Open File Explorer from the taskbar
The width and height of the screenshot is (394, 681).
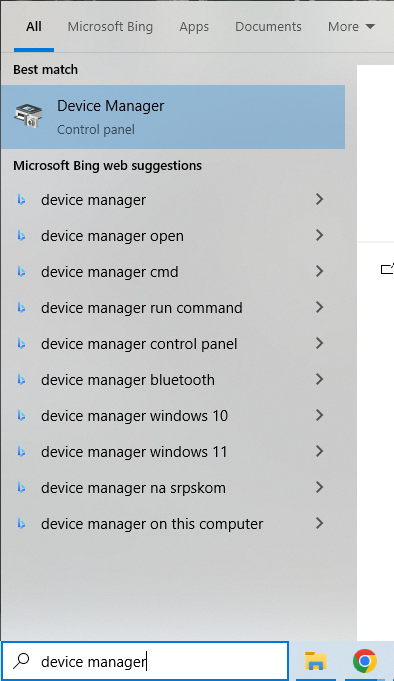tap(315, 661)
